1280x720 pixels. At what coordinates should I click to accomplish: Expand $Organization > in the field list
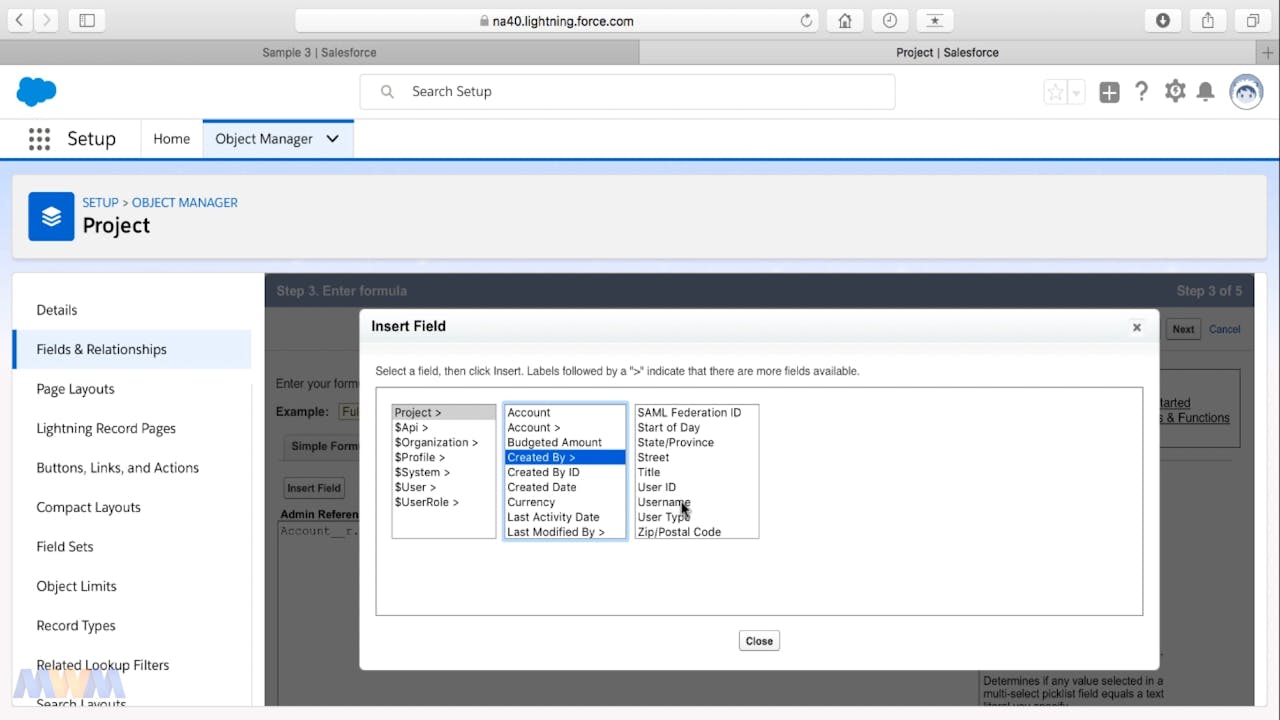point(436,442)
